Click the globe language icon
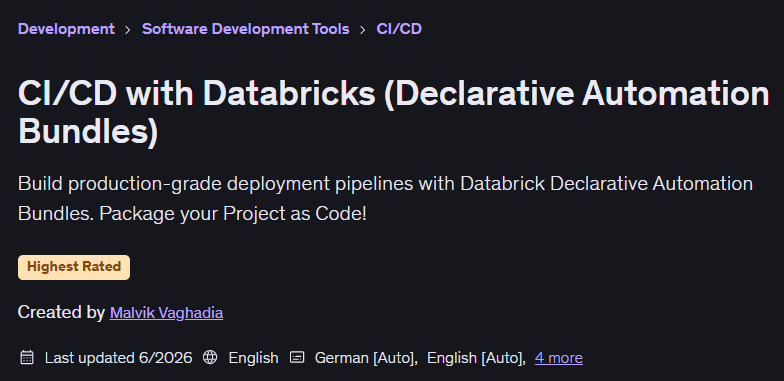 (x=210, y=358)
